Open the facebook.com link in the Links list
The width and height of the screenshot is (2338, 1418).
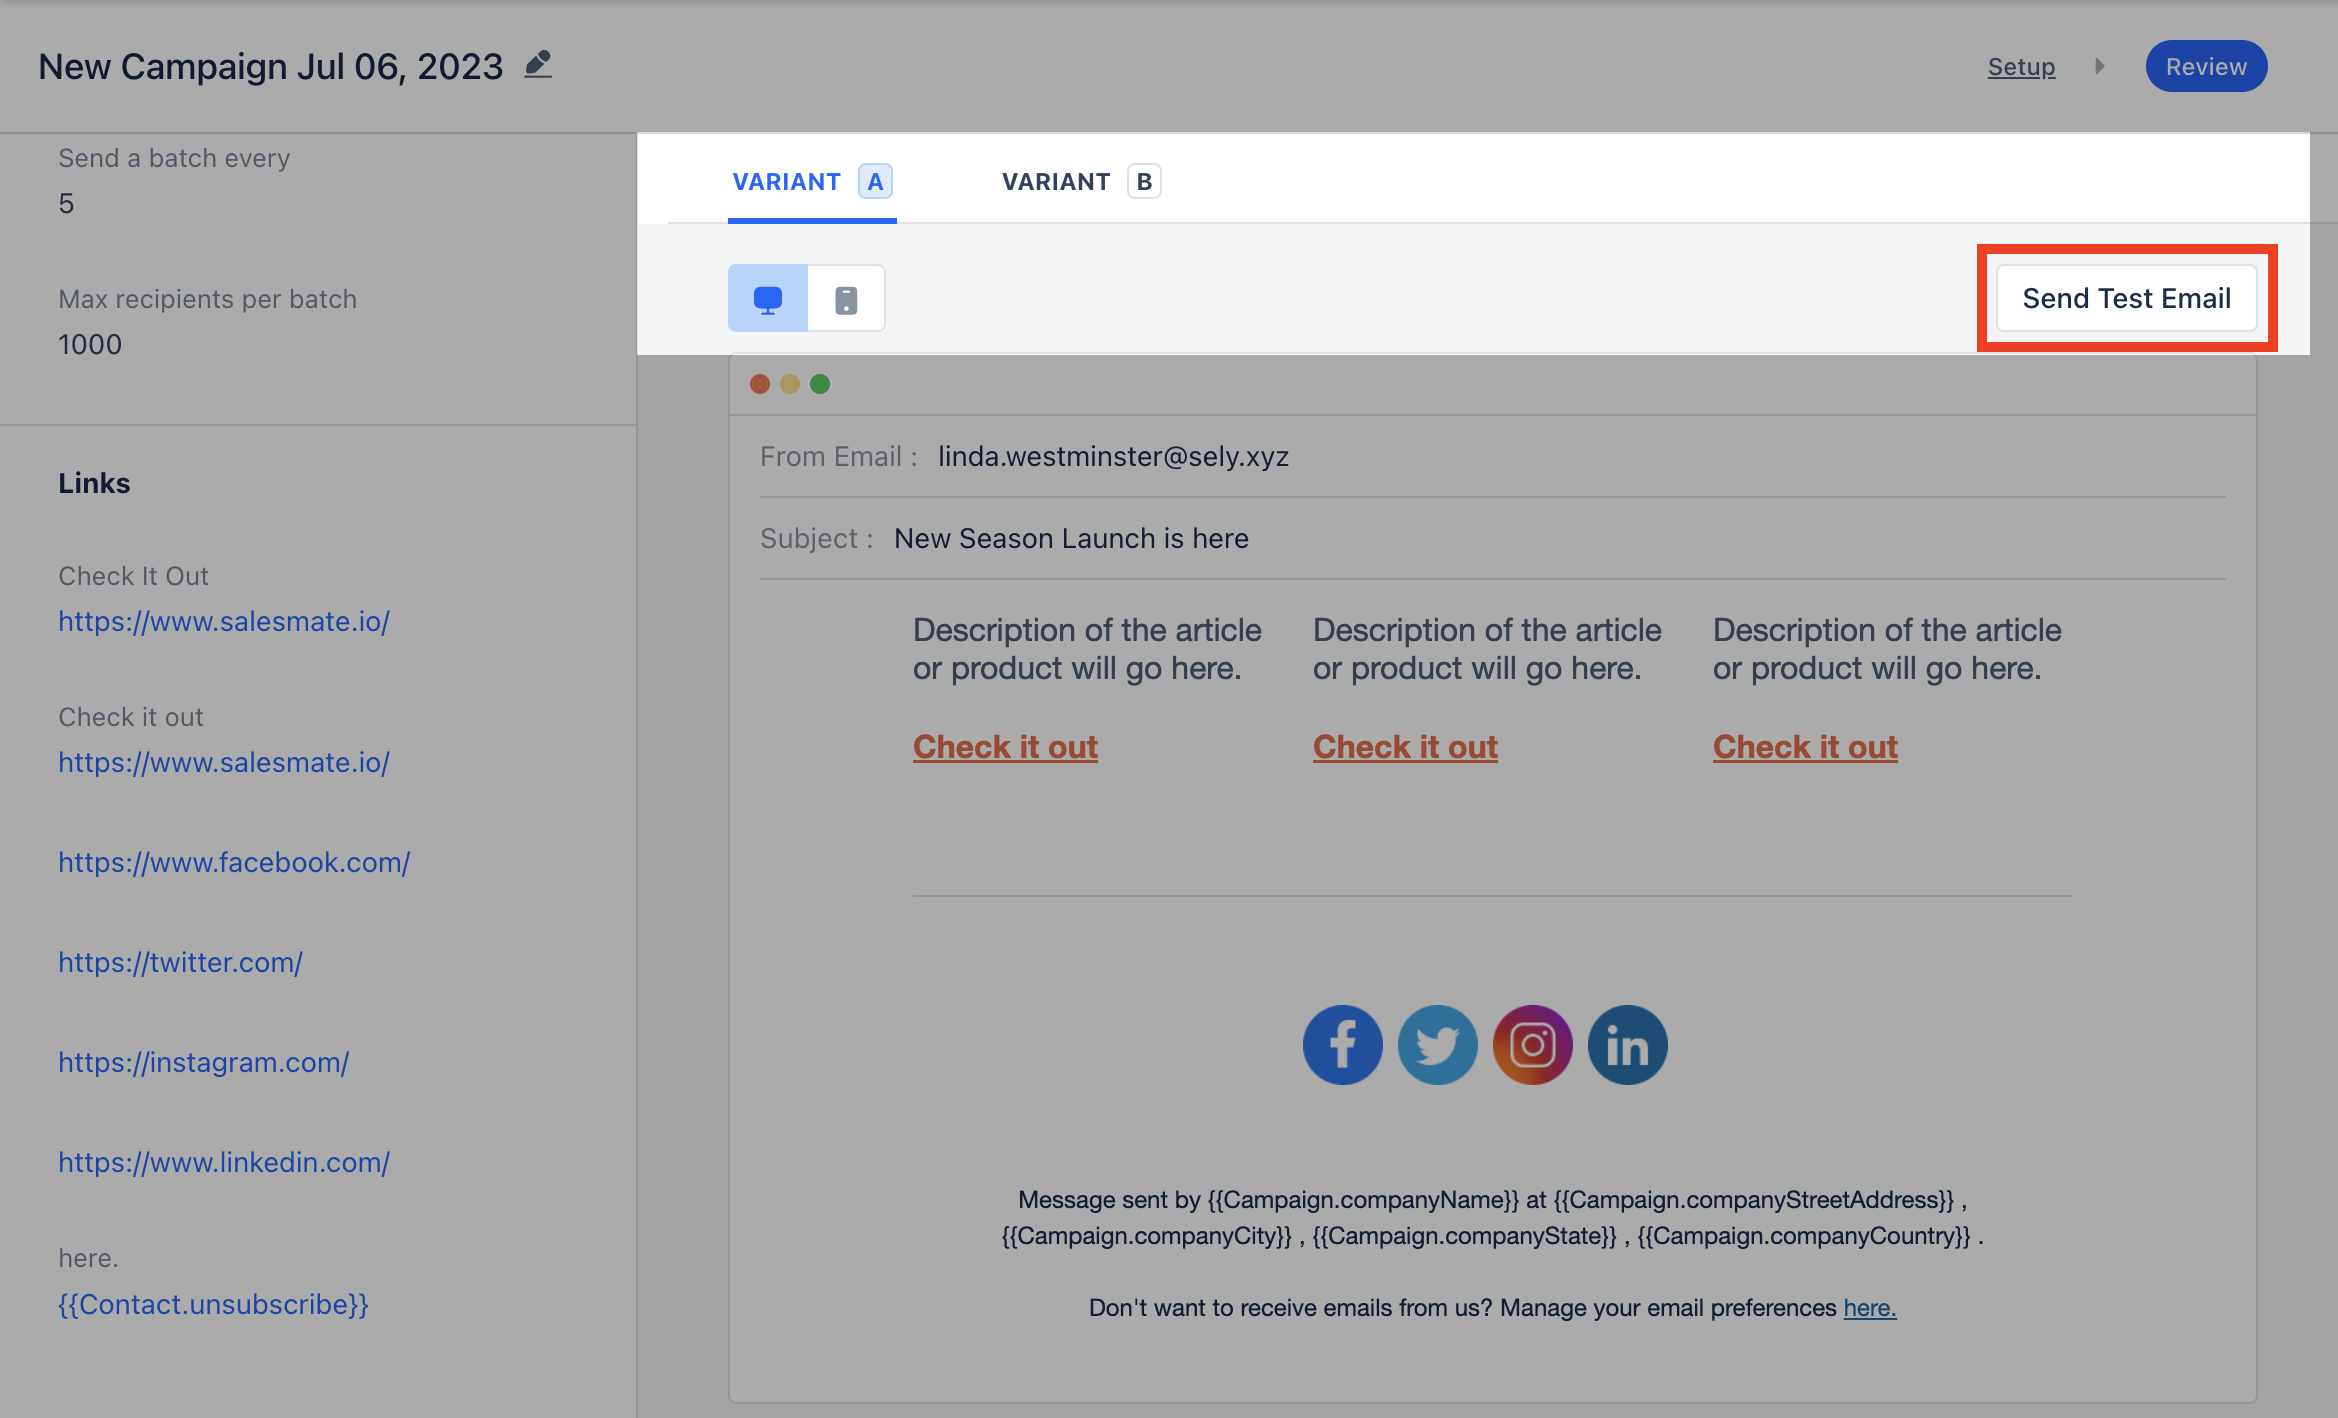234,863
